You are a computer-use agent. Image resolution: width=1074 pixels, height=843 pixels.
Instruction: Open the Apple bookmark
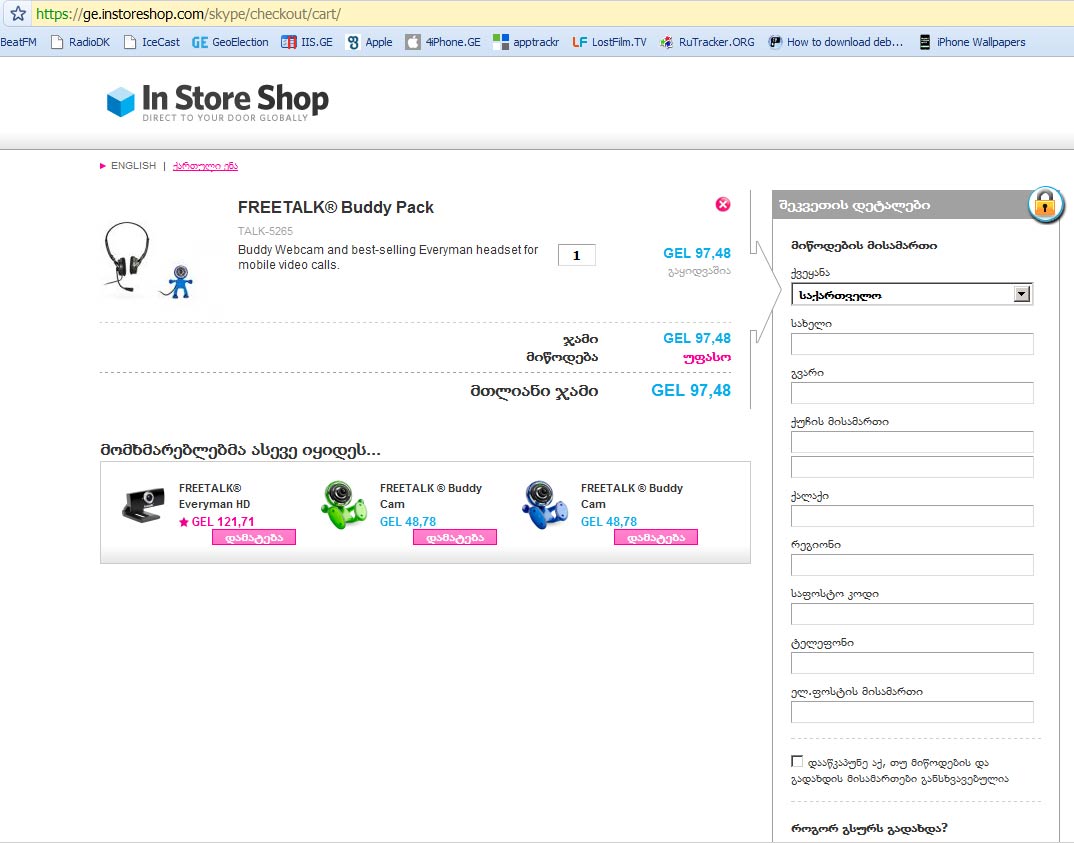click(369, 42)
